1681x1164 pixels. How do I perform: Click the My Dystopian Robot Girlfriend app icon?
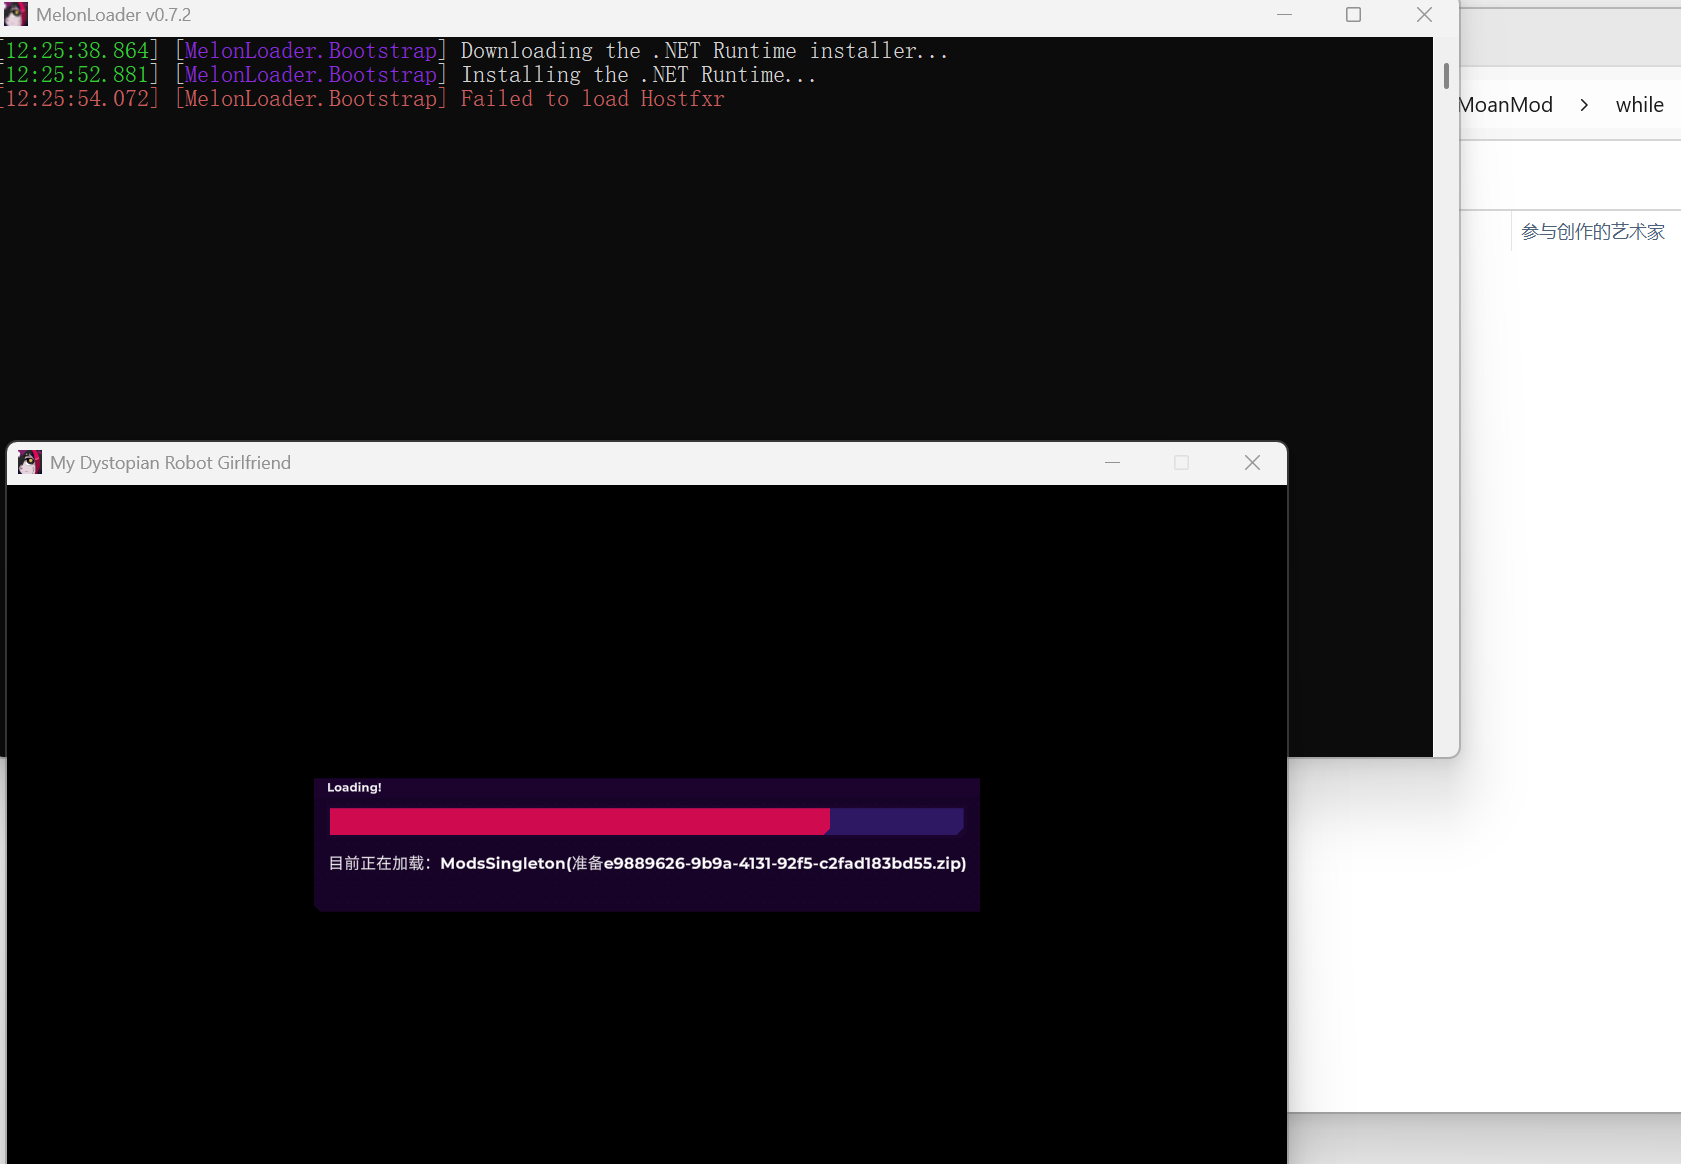(30, 462)
